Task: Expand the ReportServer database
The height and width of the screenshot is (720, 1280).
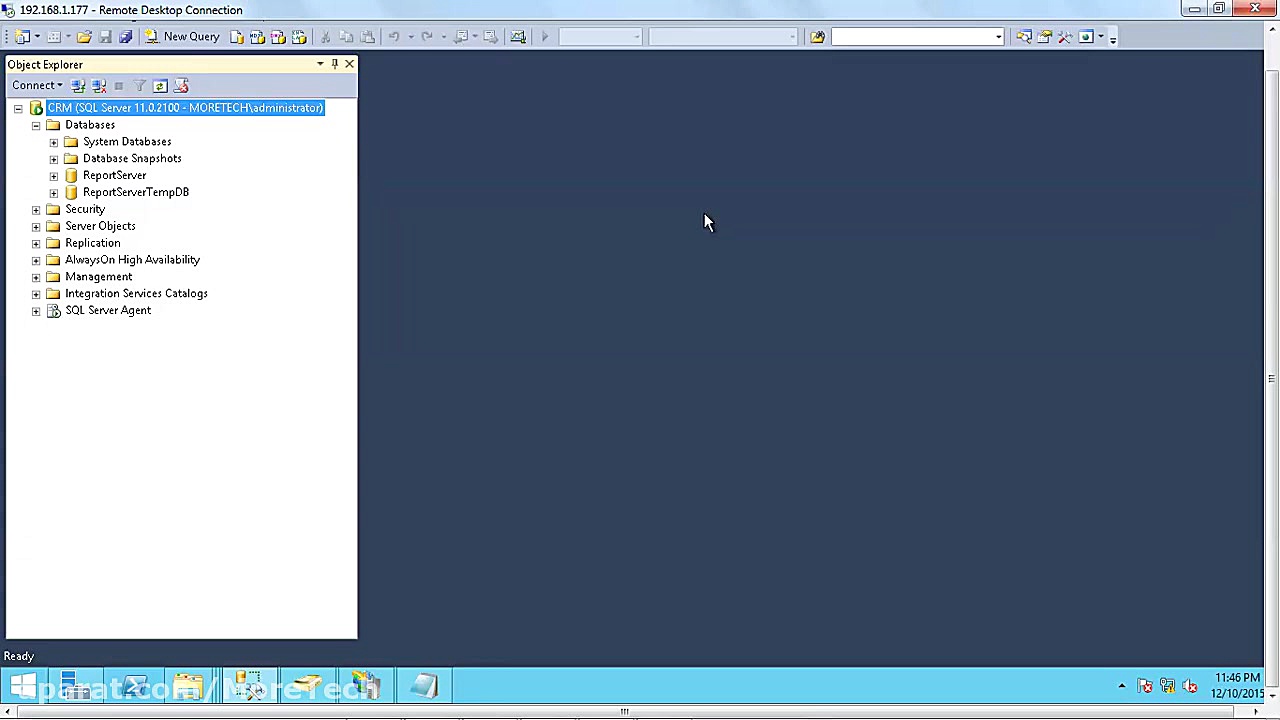Action: point(54,176)
